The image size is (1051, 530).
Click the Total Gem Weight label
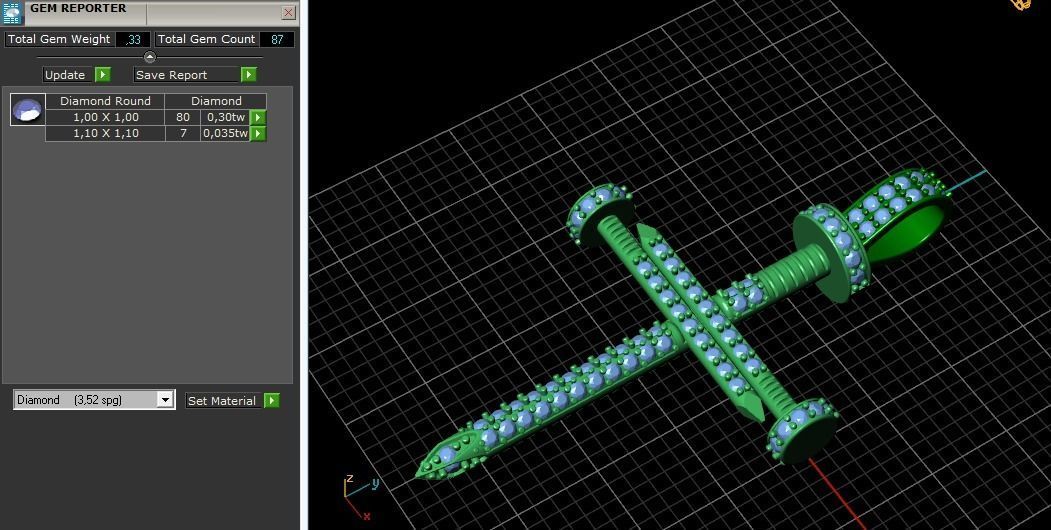pyautogui.click(x=59, y=39)
